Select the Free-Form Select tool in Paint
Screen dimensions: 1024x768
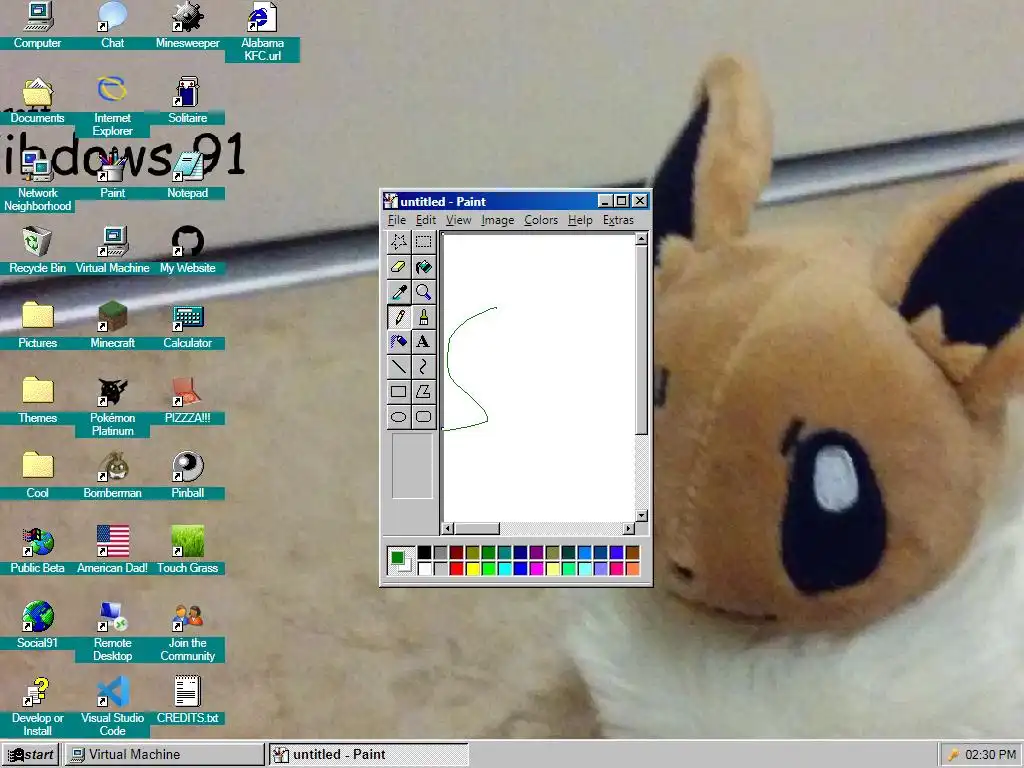(x=398, y=242)
